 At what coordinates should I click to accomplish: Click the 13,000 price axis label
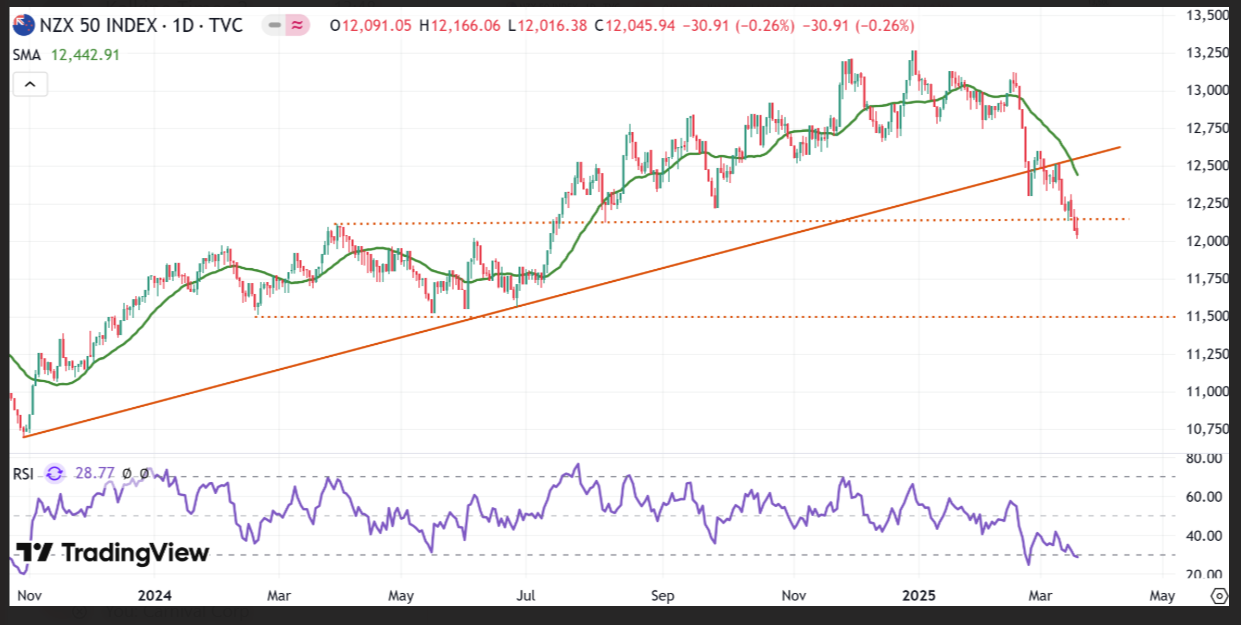pyautogui.click(x=1206, y=90)
